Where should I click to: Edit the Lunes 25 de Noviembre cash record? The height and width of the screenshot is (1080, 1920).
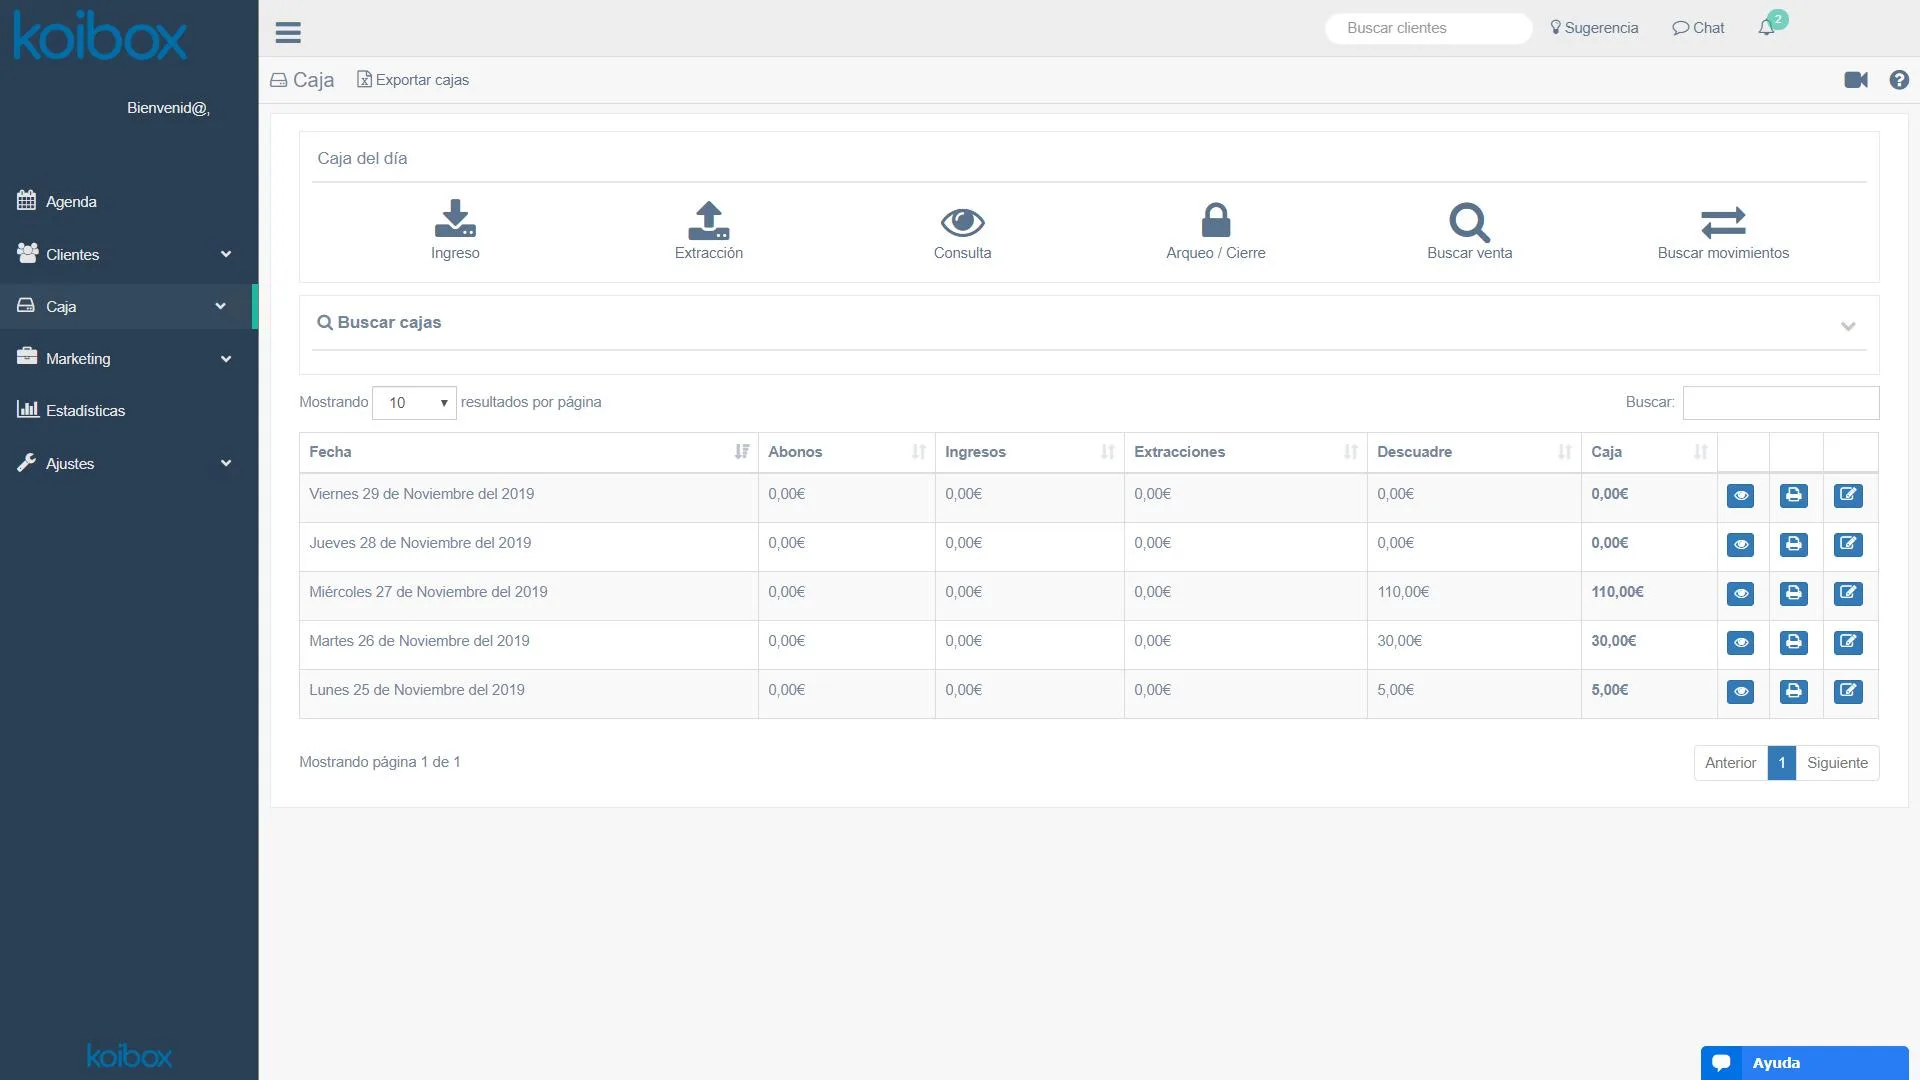(x=1848, y=692)
